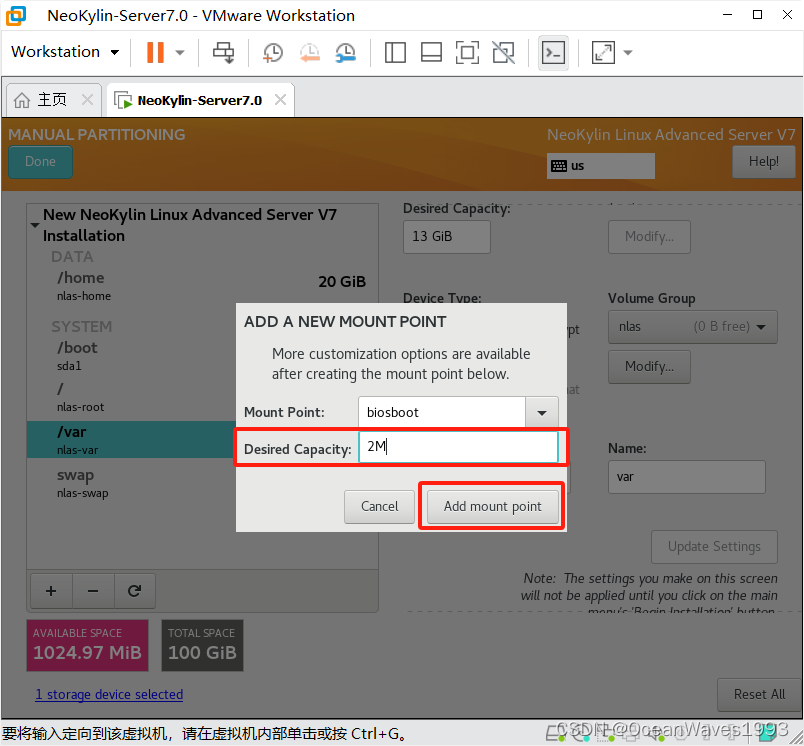Click Modify next to Desired Capacity

[649, 236]
